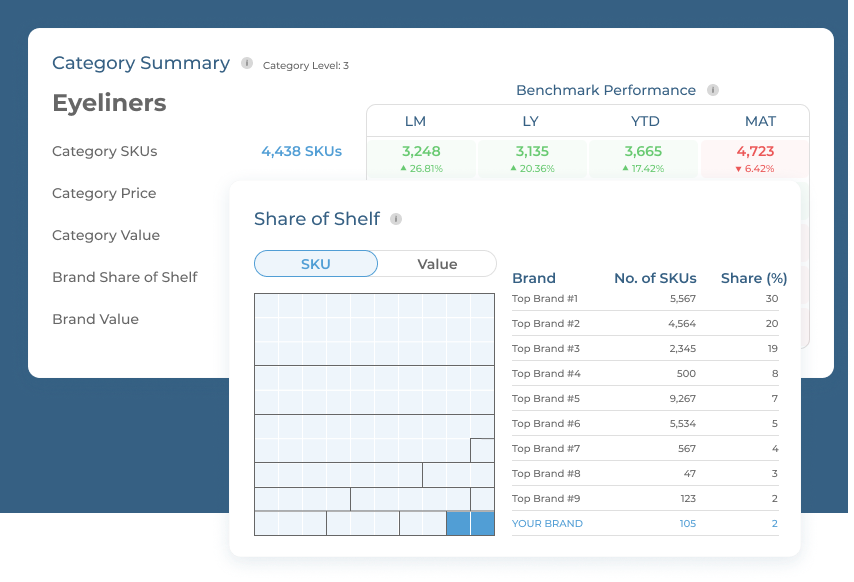Sort by the Brand column header
Image resolution: width=854 pixels, height=582 pixels.
(x=533, y=278)
